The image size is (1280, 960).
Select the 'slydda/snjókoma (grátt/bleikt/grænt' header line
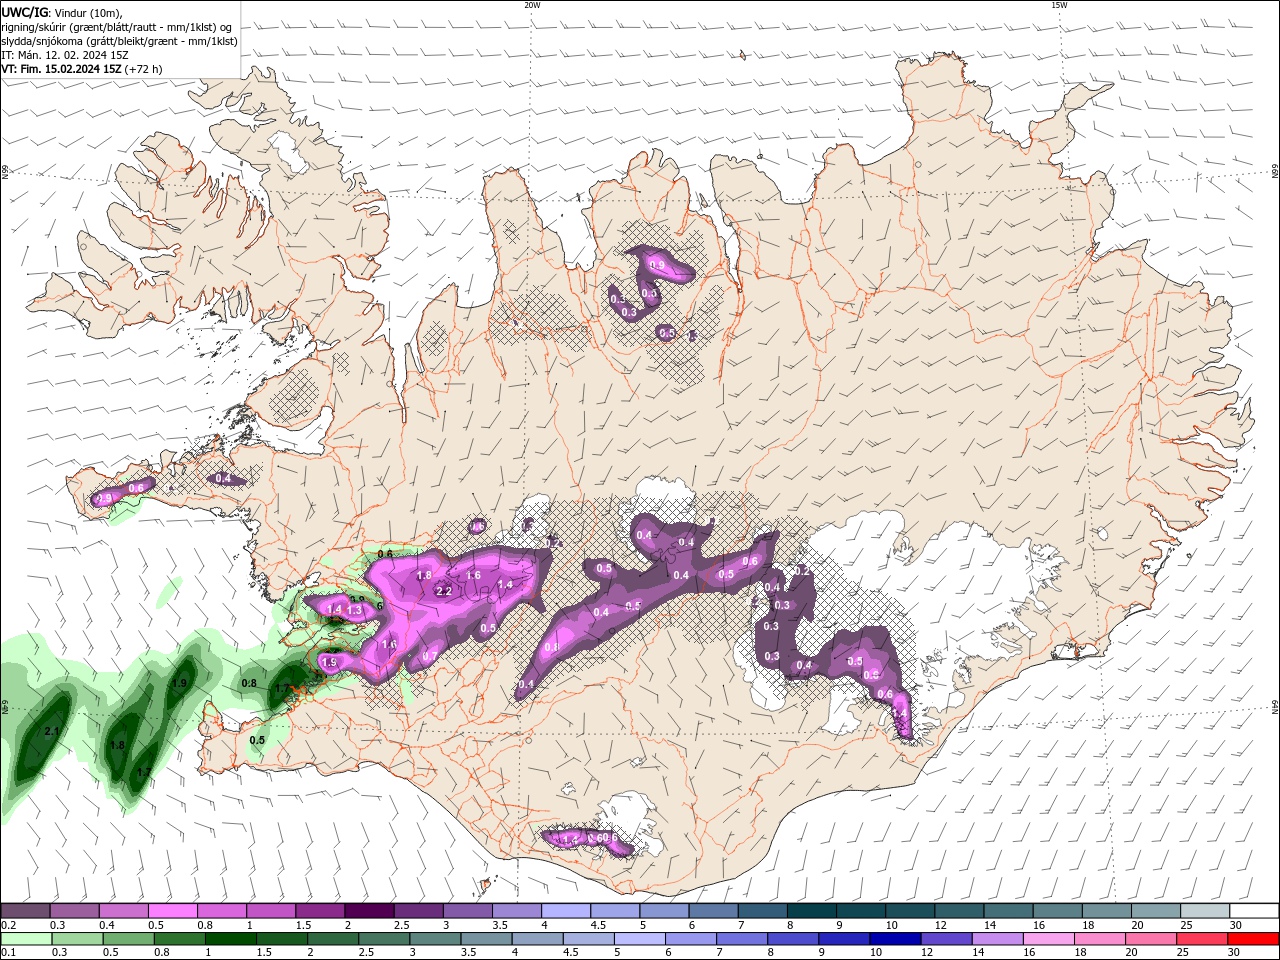(x=120, y=41)
